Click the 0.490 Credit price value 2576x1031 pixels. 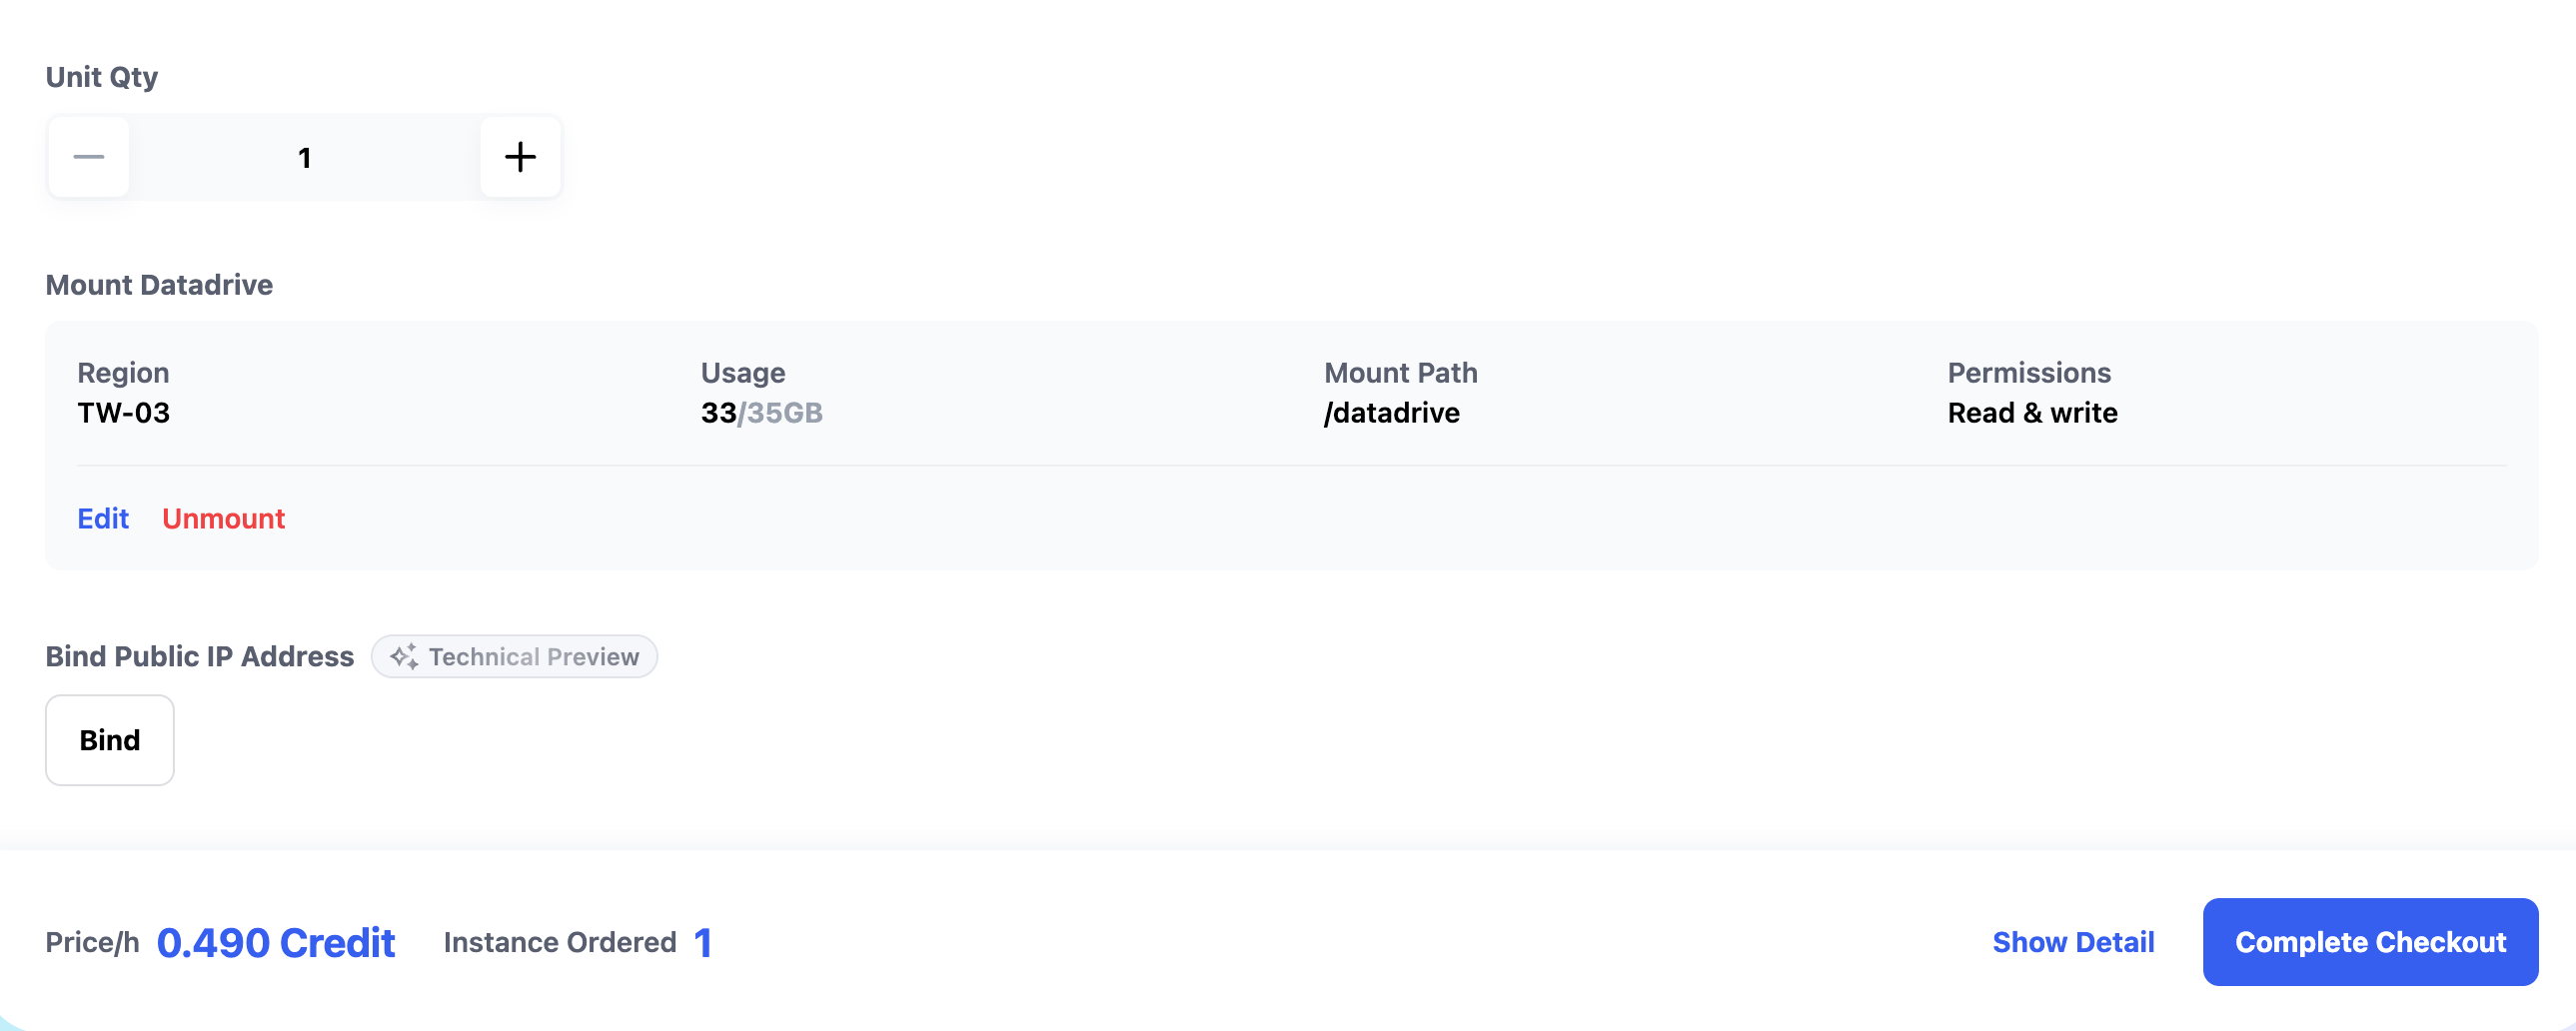click(x=276, y=942)
